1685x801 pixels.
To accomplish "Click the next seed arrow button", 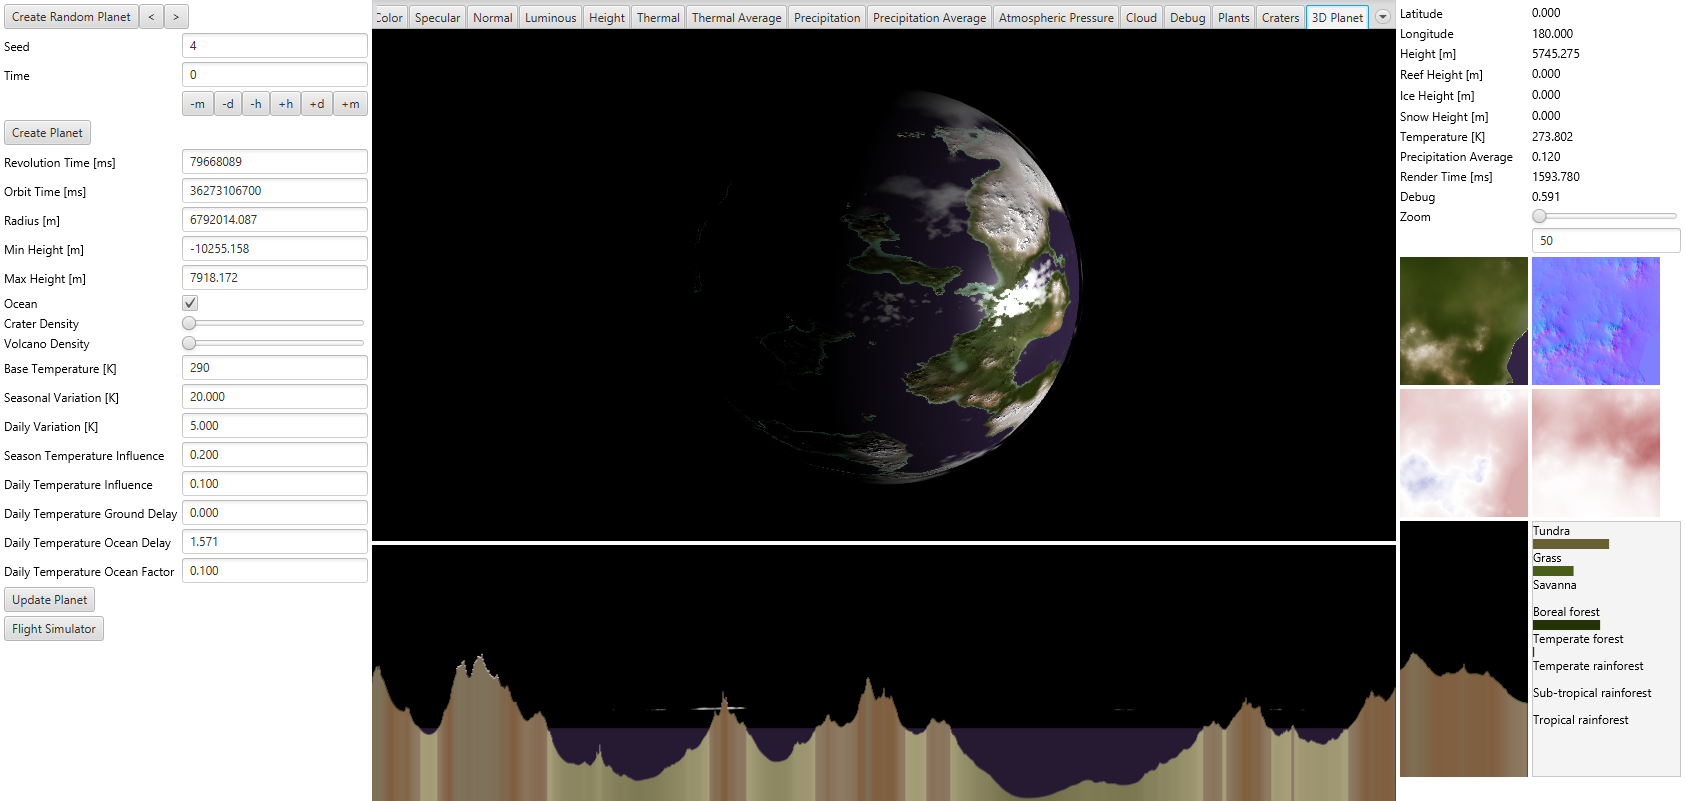I will pyautogui.click(x=176, y=17).
